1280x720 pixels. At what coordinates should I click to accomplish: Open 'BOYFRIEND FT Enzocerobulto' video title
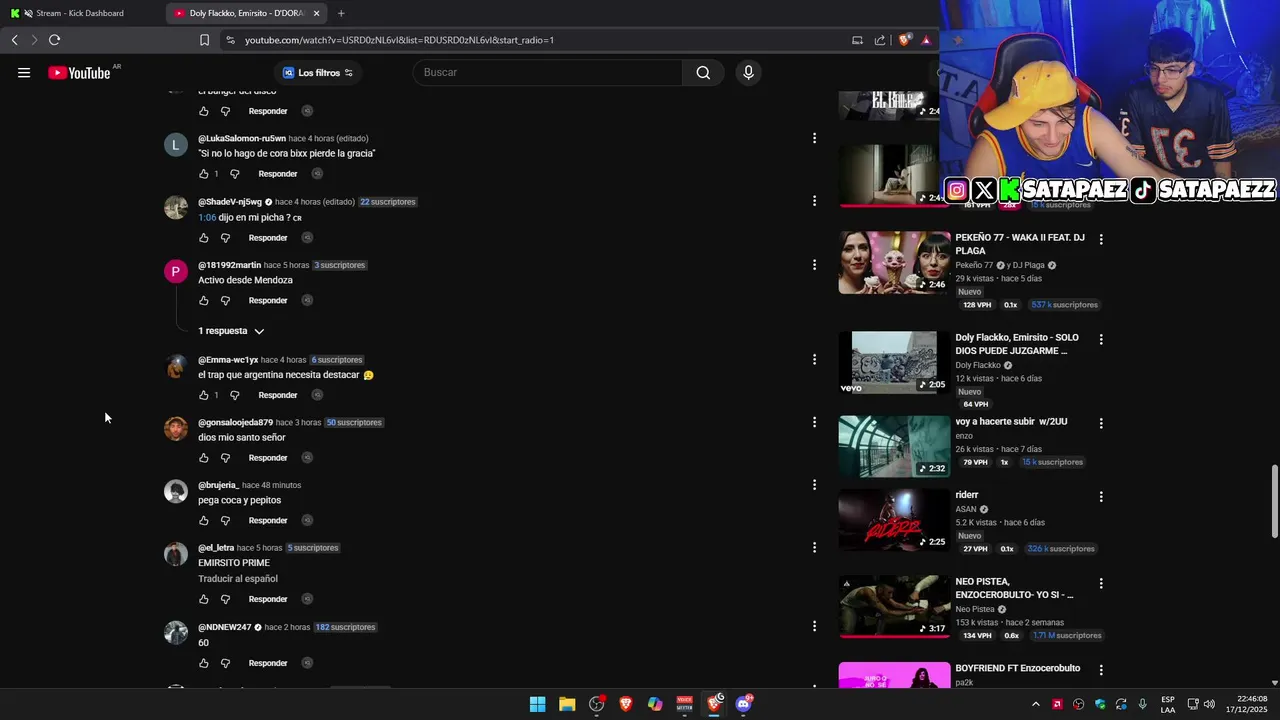pyautogui.click(x=1017, y=668)
